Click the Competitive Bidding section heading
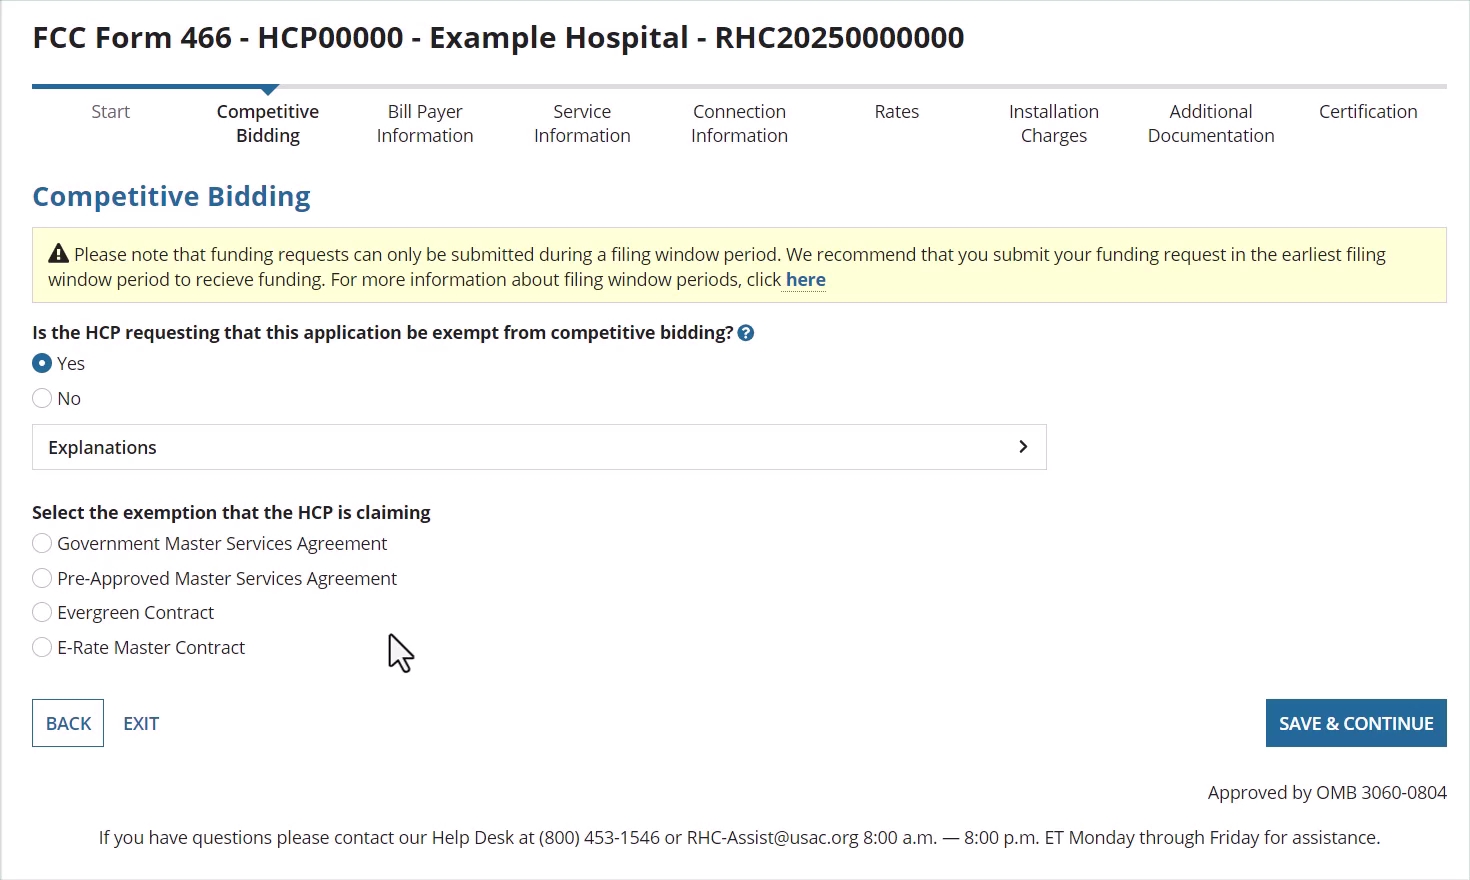The image size is (1470, 880). click(x=172, y=196)
